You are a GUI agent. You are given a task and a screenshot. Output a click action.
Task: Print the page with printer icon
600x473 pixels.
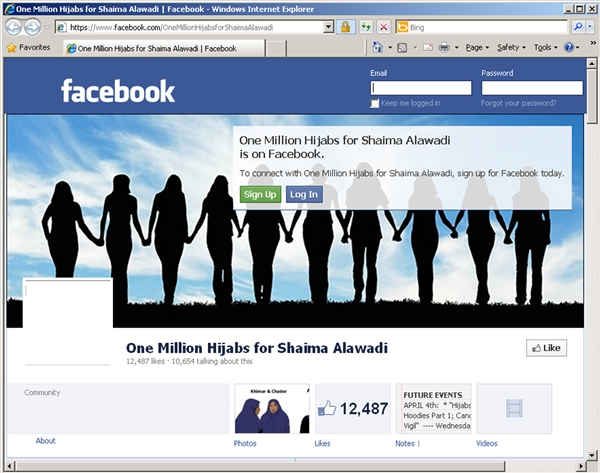pos(444,47)
